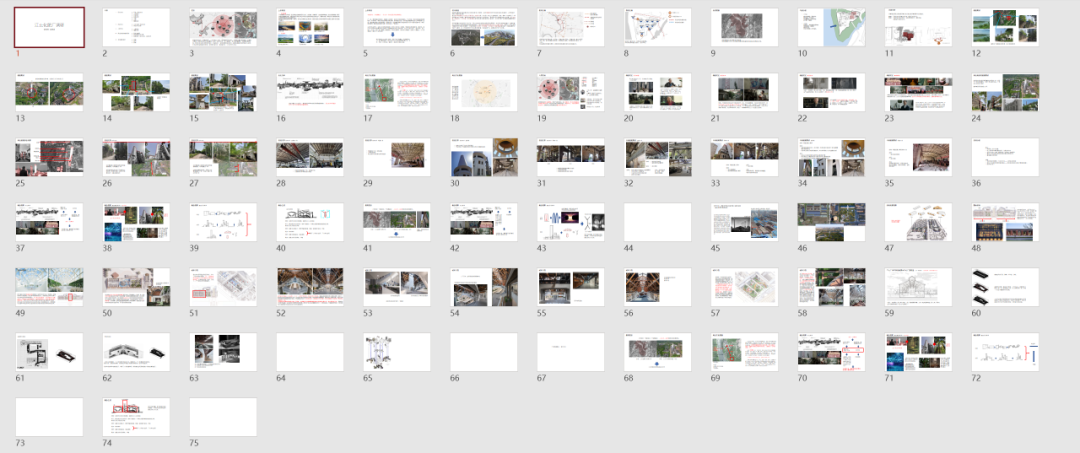Select slide 42 thumbnail
Image resolution: width=1080 pixels, height=453 pixels.
click(484, 222)
